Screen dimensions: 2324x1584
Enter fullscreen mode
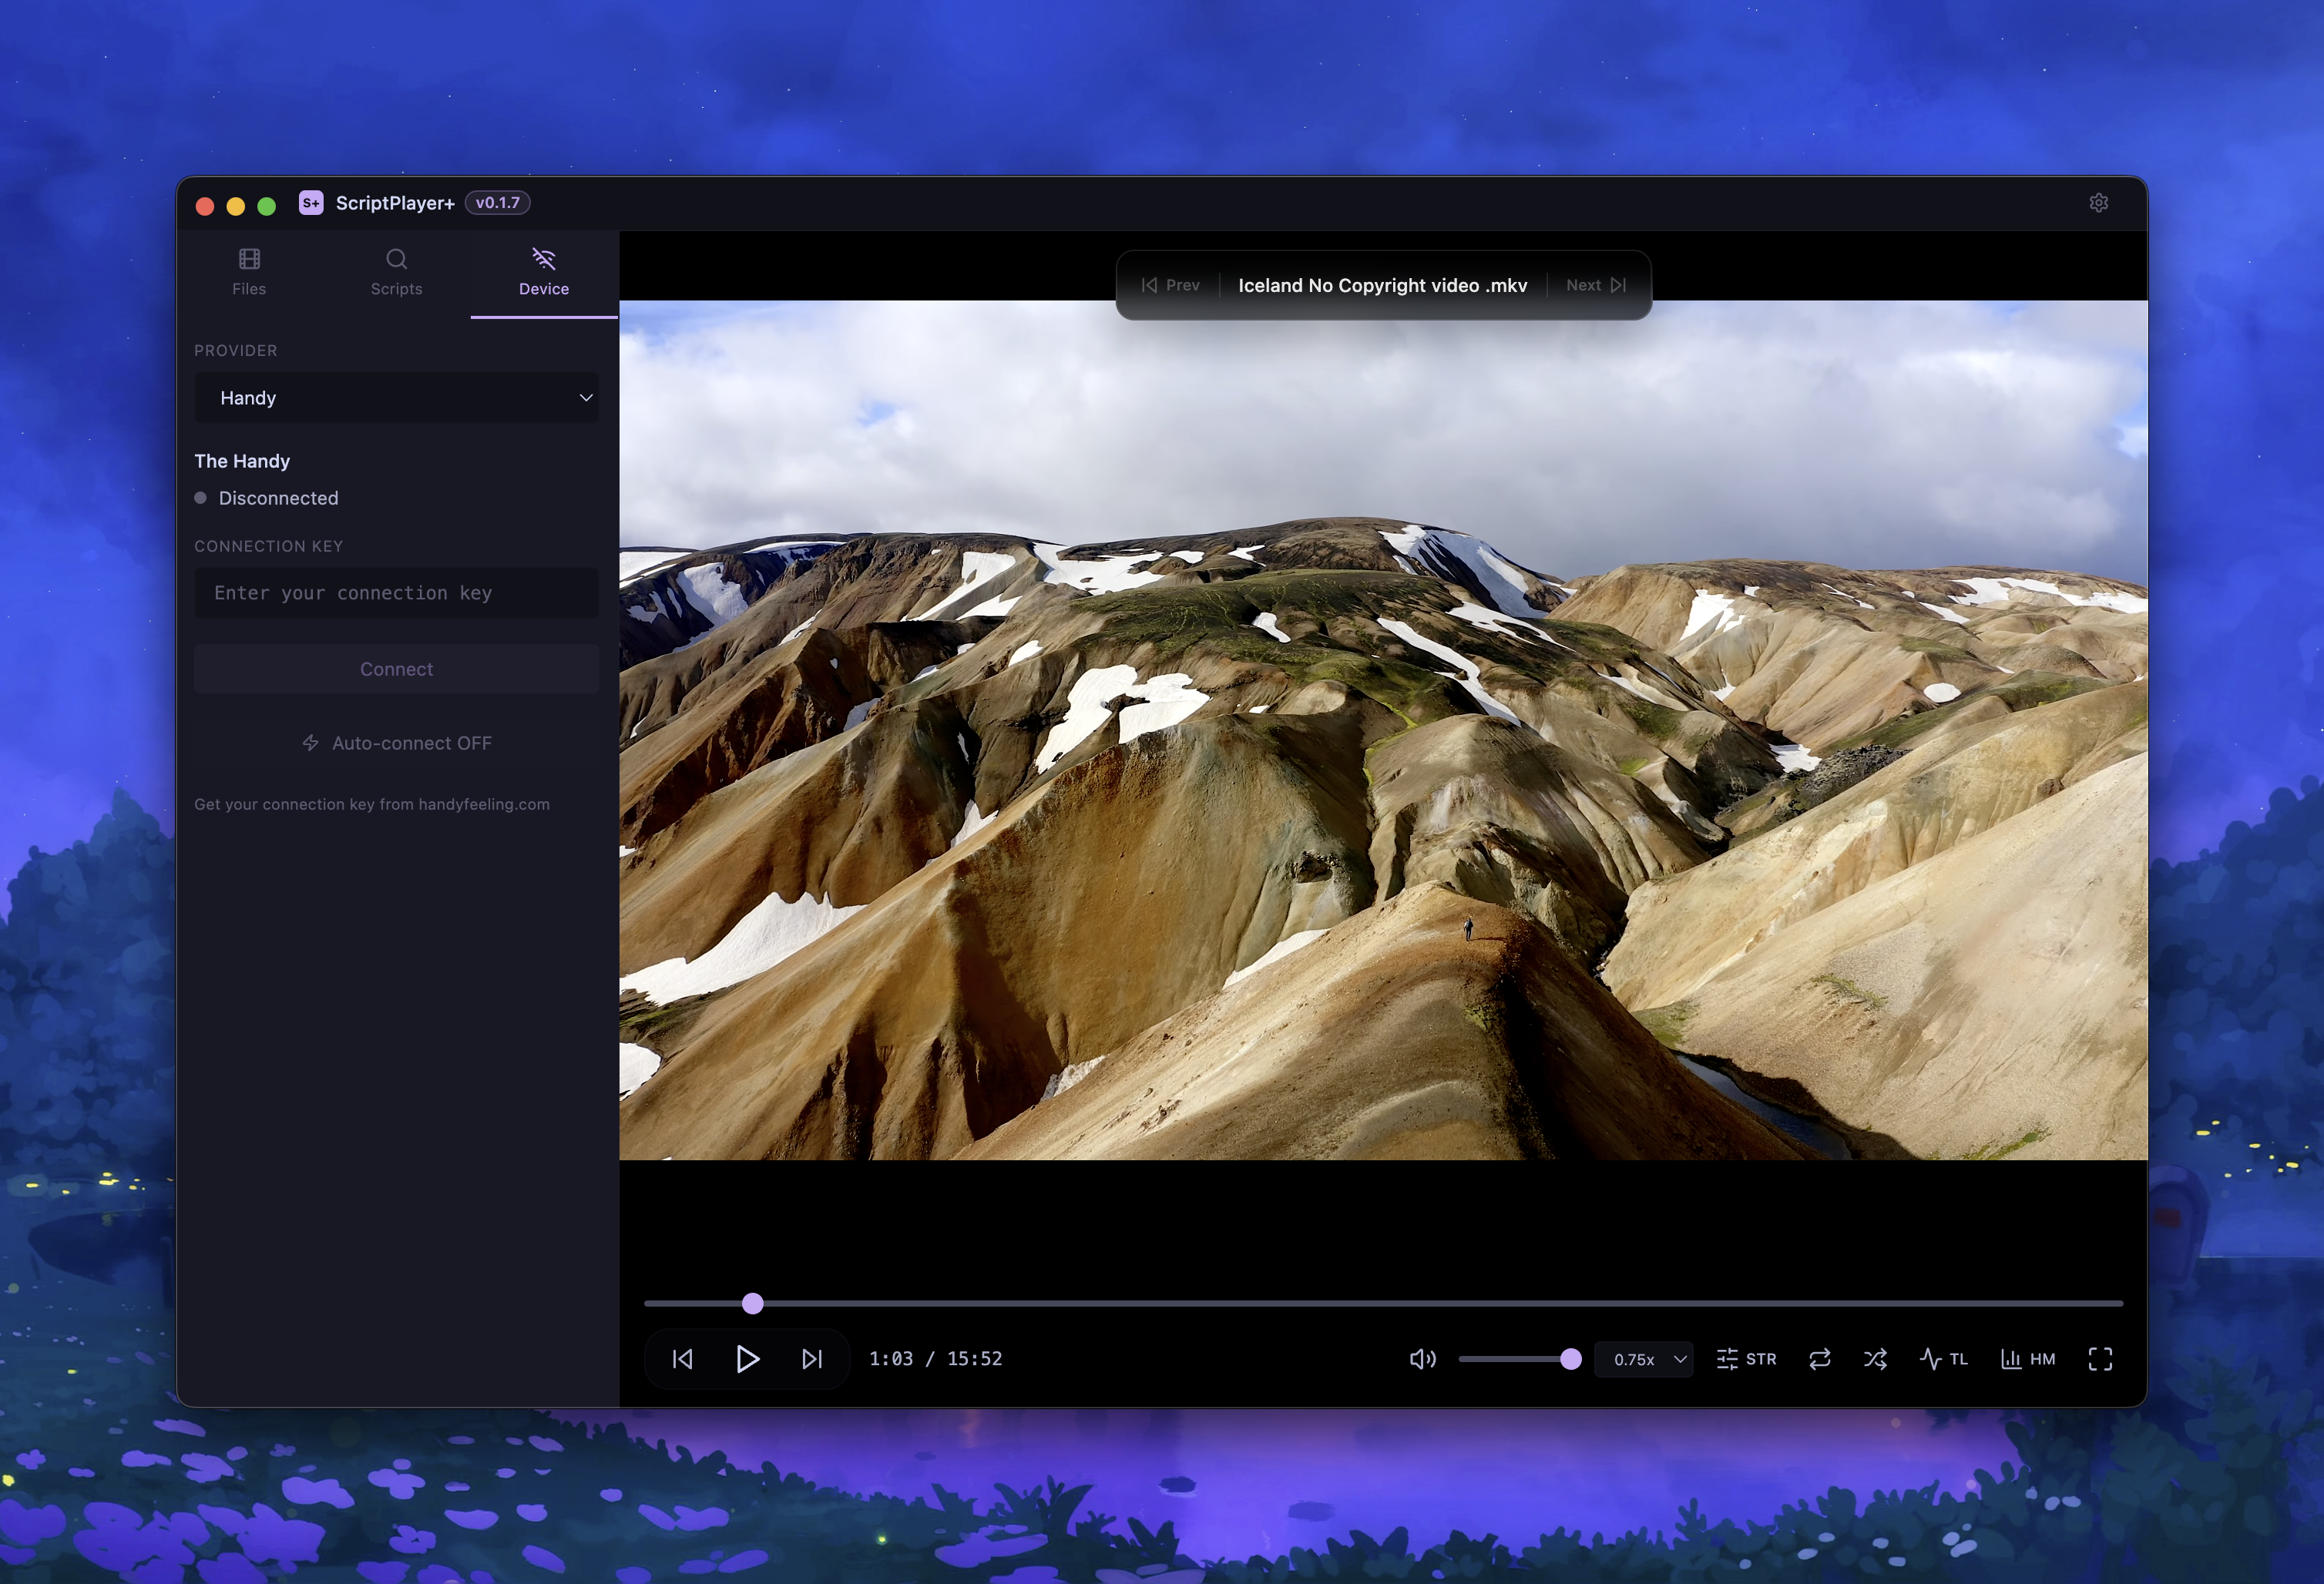point(2100,1359)
